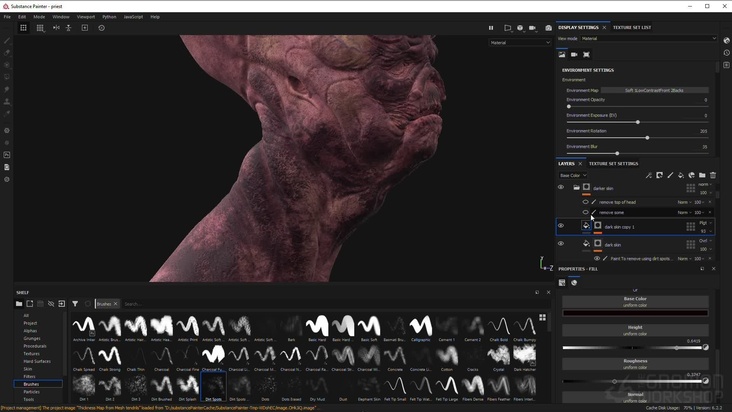This screenshot has height=412, width=732.
Task: Add a fill layer via bucket icon
Action: [681, 175]
